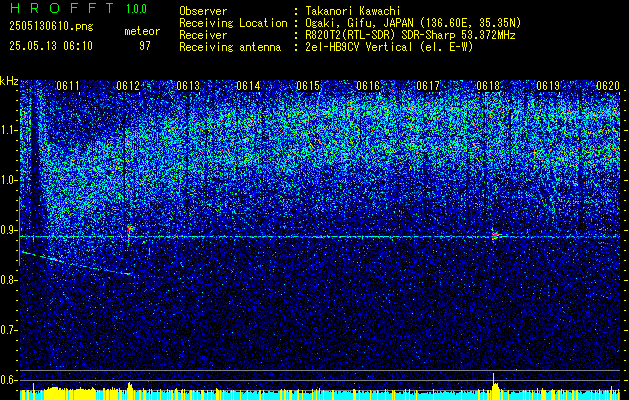Click the 0614 time marker
This screenshot has height=400, width=629.
click(x=248, y=86)
